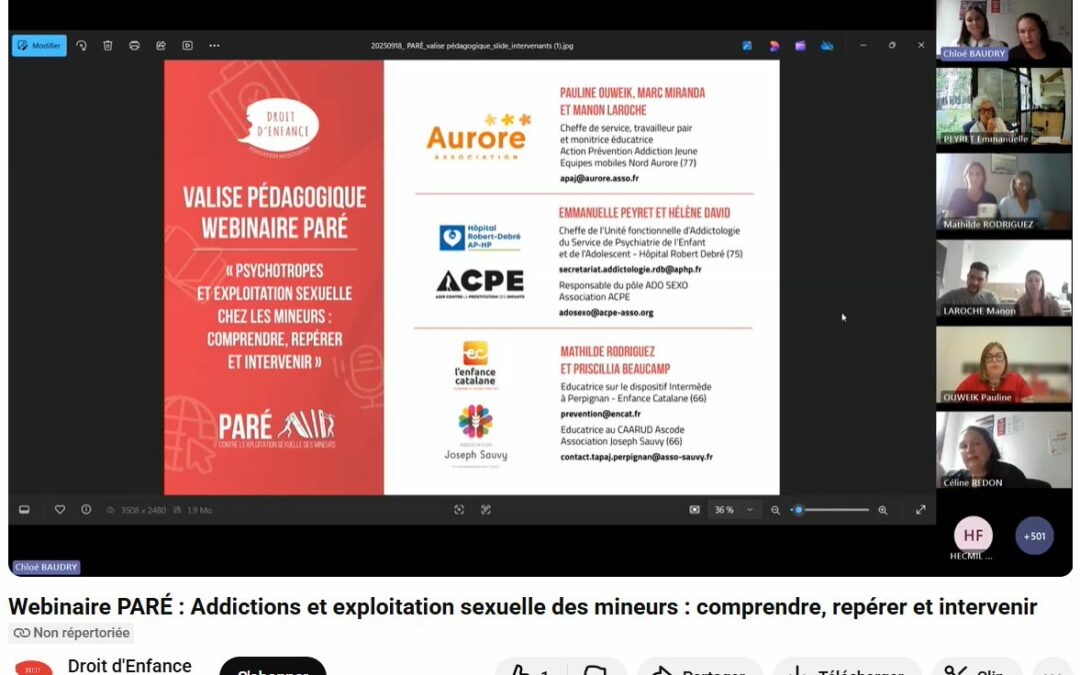
Task: Click the Partager share button
Action: (700, 668)
